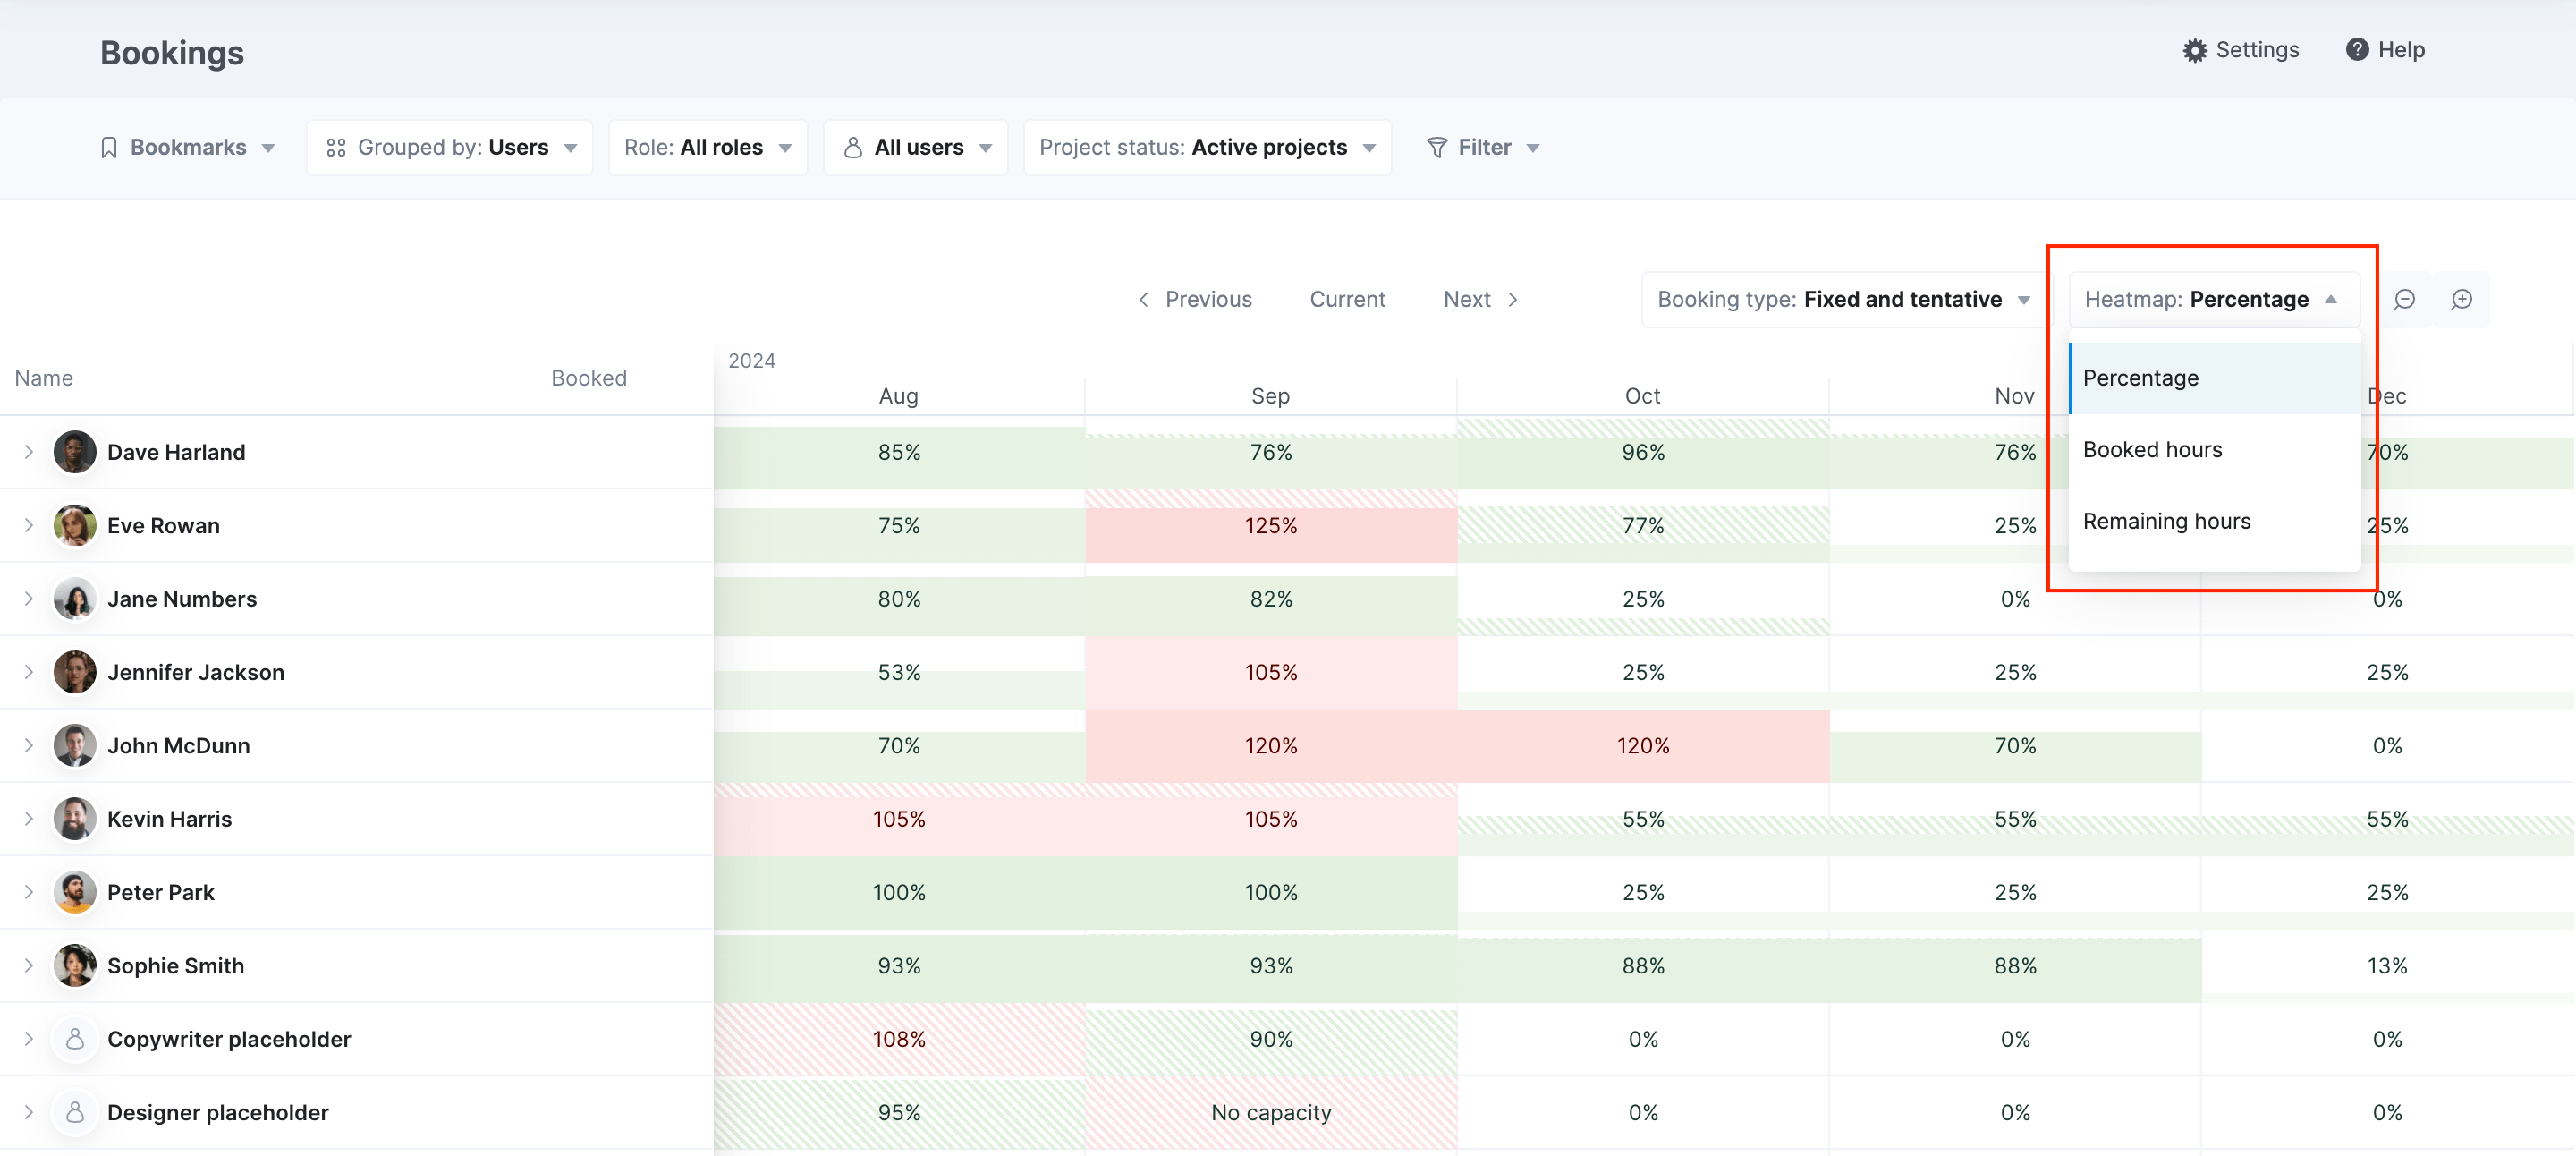The image size is (2576, 1156).
Task: Expand the Peter Park row
Action: [x=29, y=892]
